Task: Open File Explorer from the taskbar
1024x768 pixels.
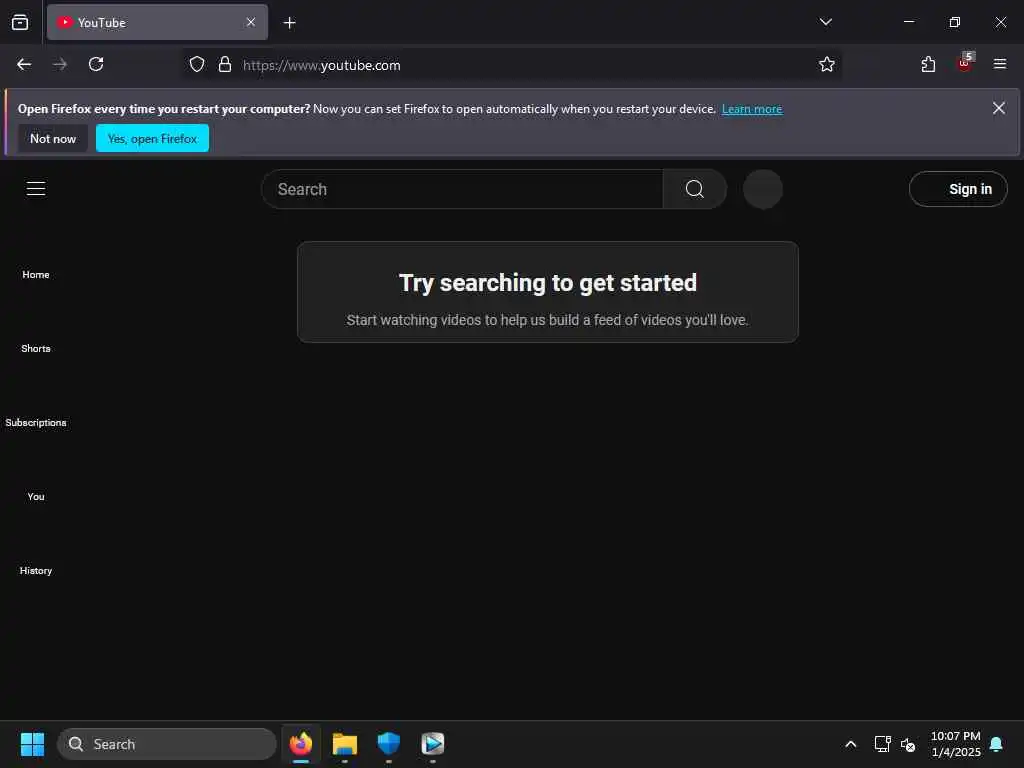Action: tap(345, 744)
